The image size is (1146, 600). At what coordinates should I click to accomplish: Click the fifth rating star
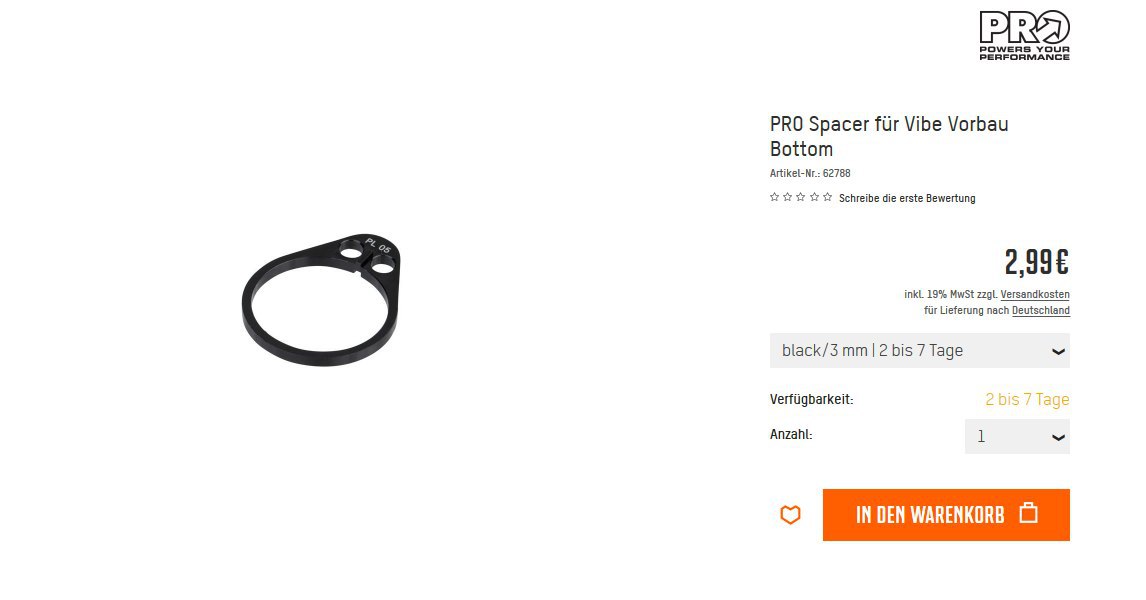point(827,197)
